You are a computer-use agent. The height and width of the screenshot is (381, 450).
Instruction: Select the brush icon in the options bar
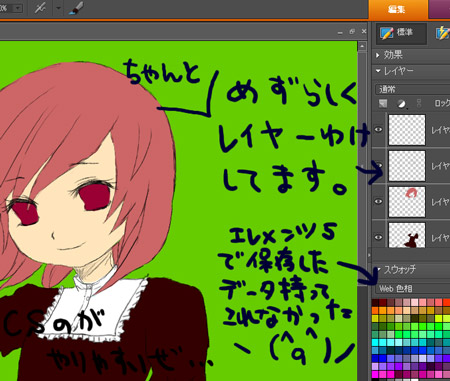tap(76, 8)
